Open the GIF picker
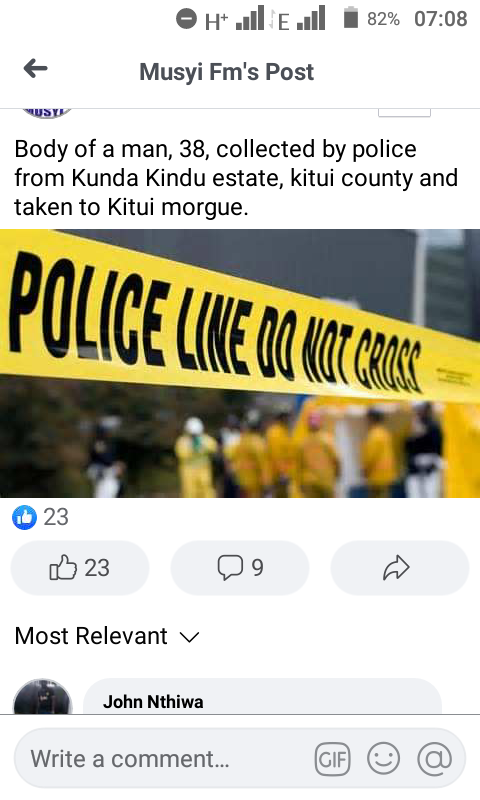This screenshot has height=800, width=480. [x=333, y=759]
